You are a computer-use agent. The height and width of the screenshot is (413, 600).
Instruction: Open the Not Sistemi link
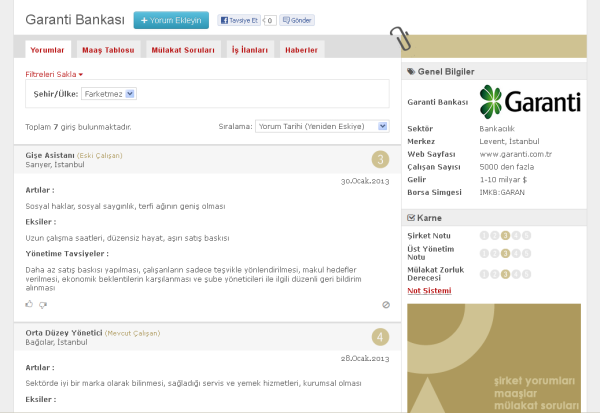pos(429,291)
